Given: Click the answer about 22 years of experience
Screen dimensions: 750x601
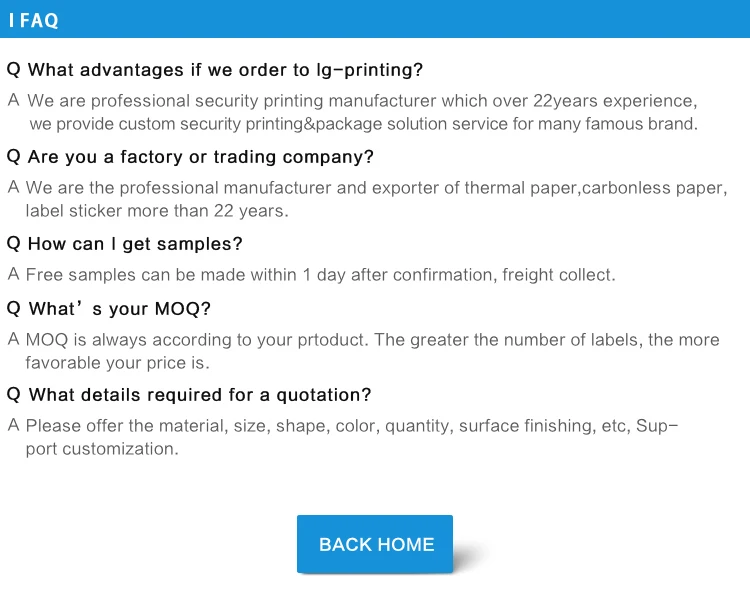Looking at the screenshot, I should [361, 101].
